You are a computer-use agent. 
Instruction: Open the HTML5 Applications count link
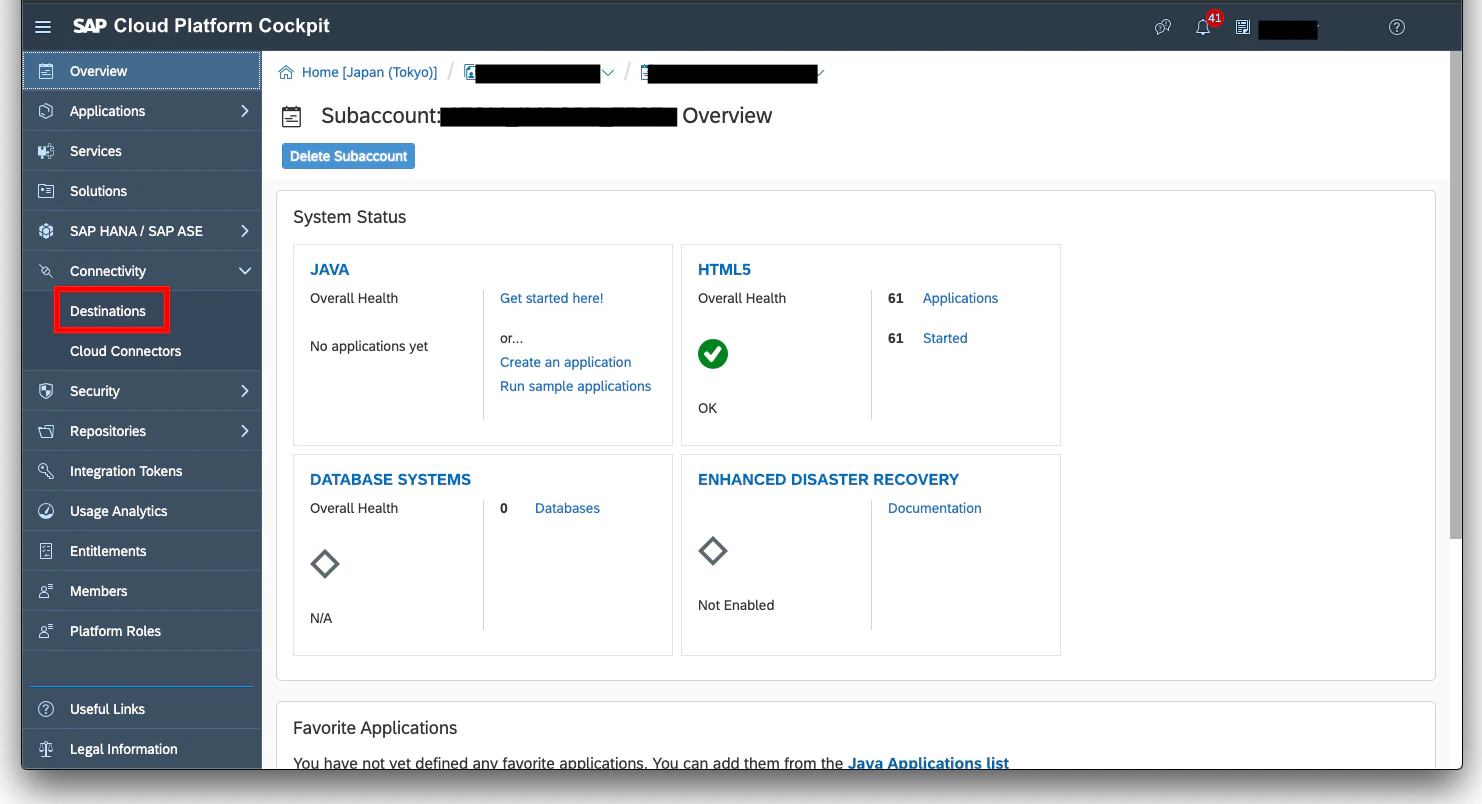pos(960,298)
